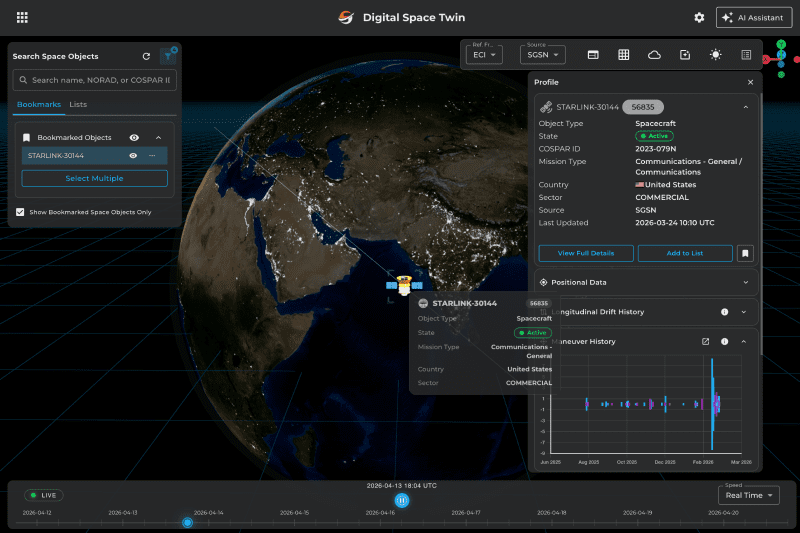Image resolution: width=800 pixels, height=533 pixels.
Task: Select STARLINK-30144 bookmark row
Action: point(94,156)
